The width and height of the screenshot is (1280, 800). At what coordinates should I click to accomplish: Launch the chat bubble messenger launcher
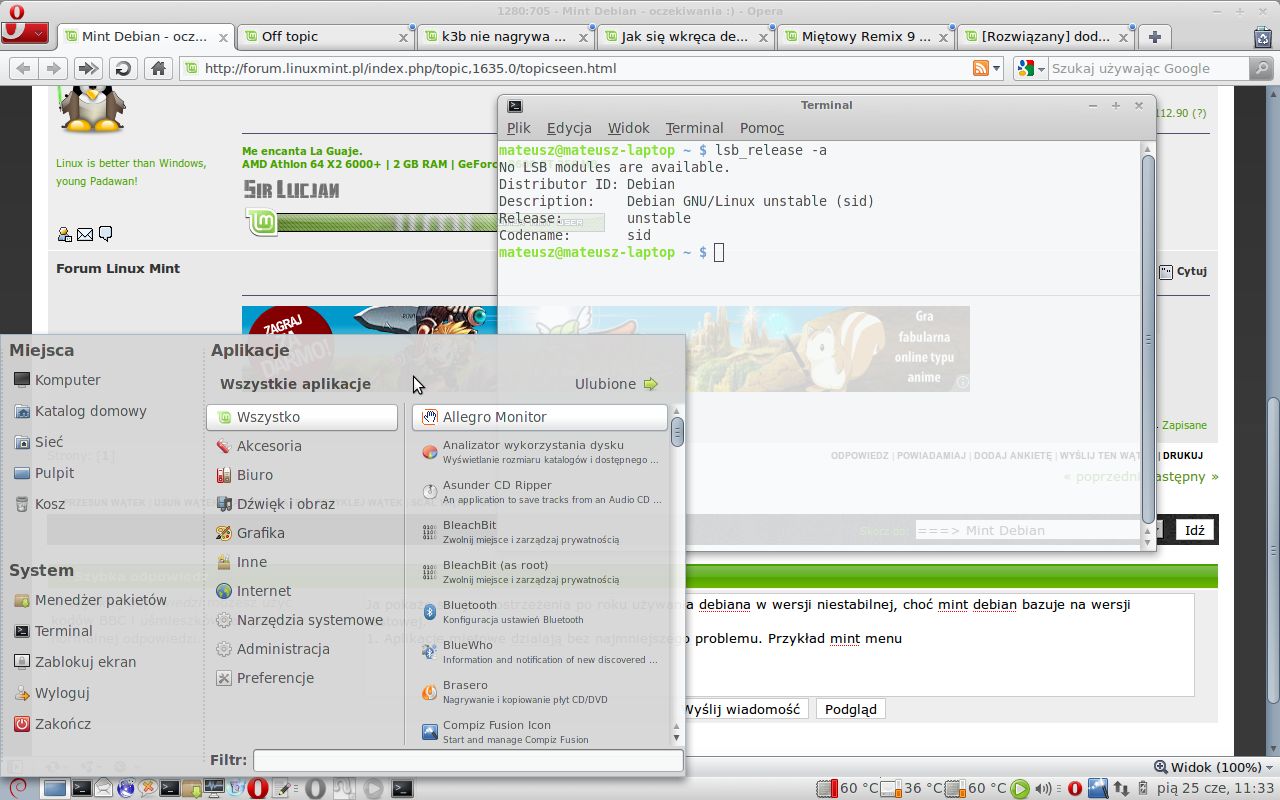pyautogui.click(x=148, y=788)
